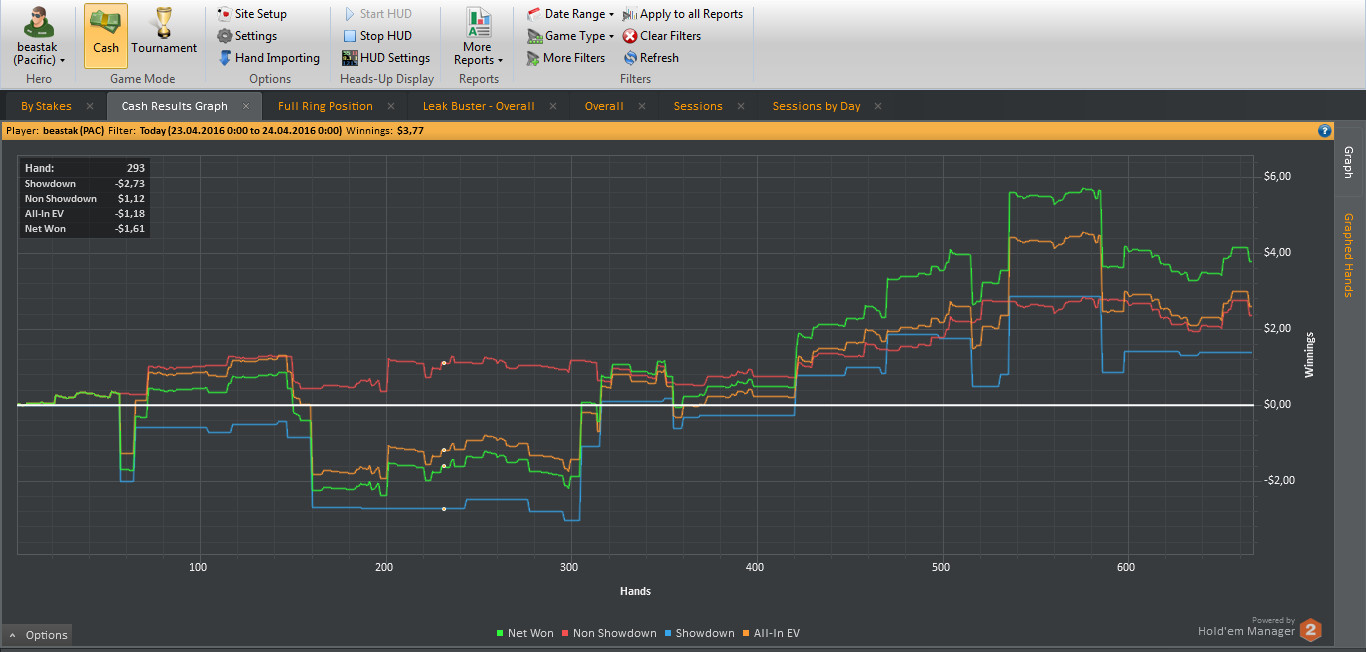Apply filters to all Reports
The image size is (1366, 652).
[683, 14]
